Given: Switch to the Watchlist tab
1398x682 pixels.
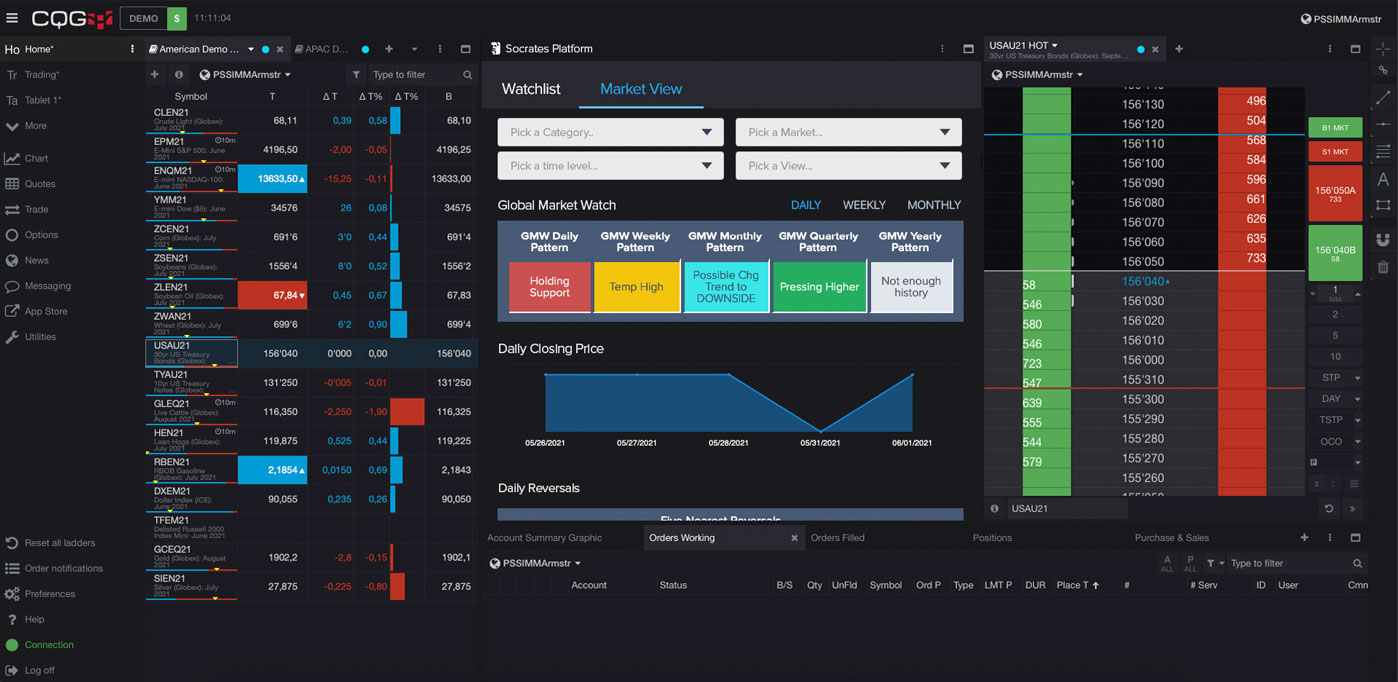Looking at the screenshot, I should (531, 89).
